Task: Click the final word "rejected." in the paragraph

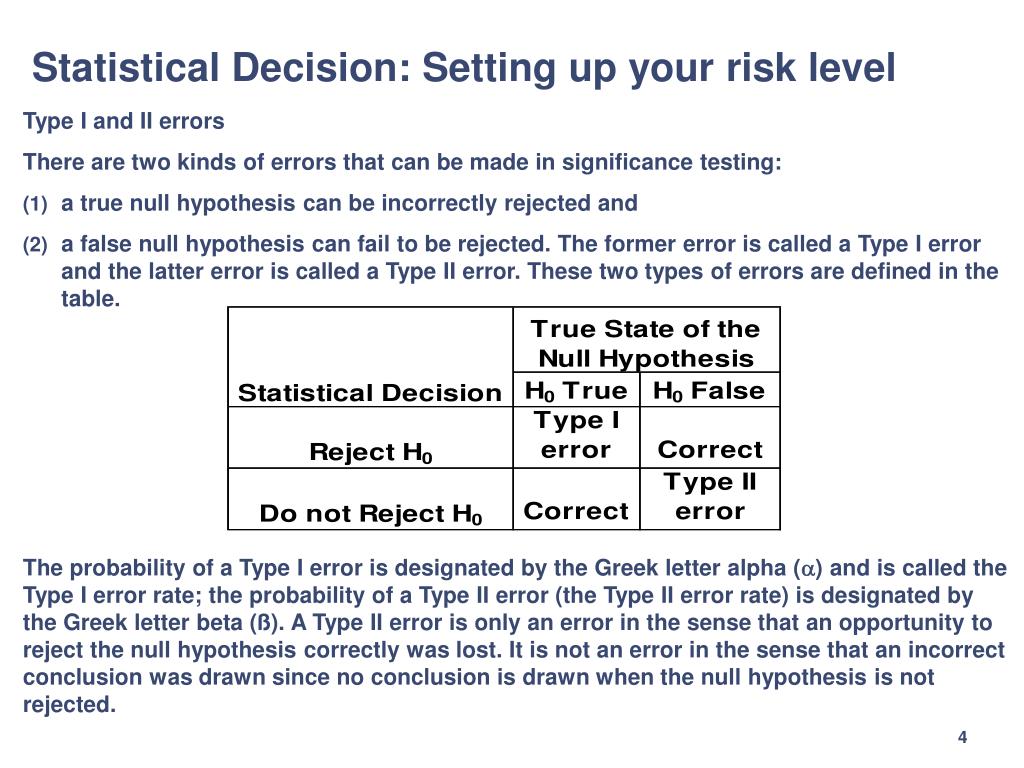Action: click(70, 704)
